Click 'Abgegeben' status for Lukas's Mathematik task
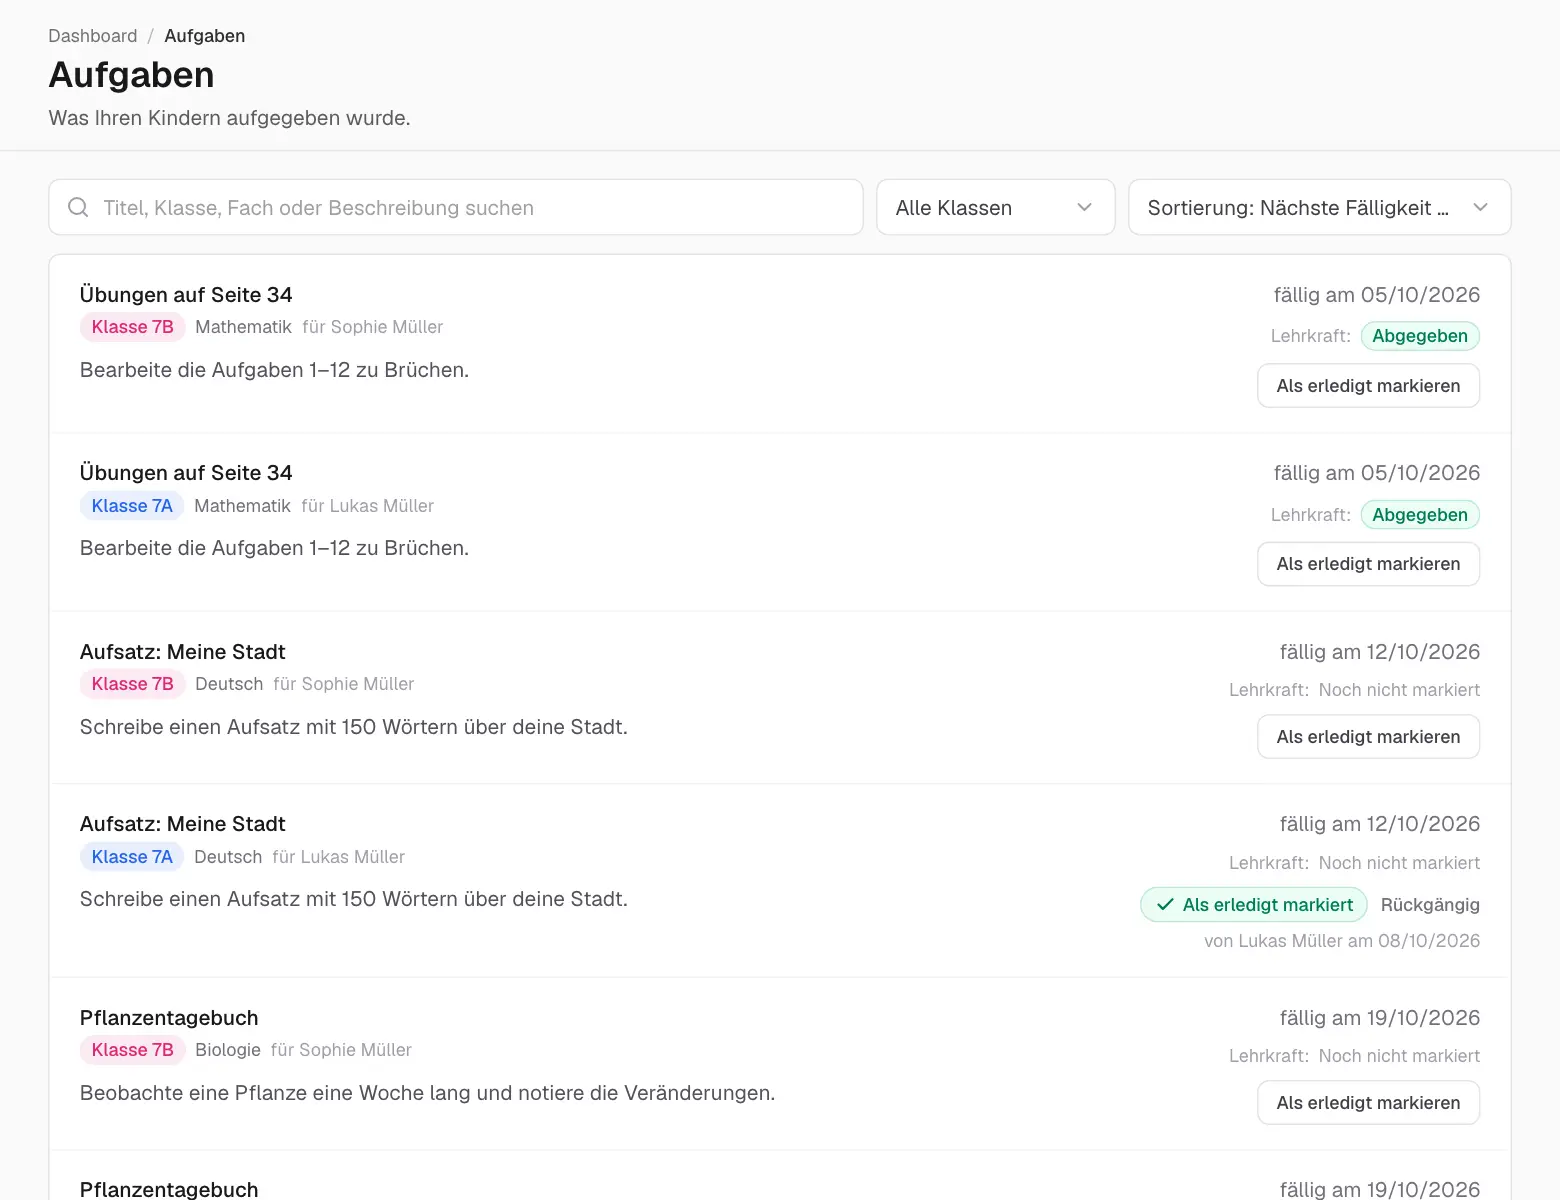Screen dimensions: 1560x1200 [1420, 515]
